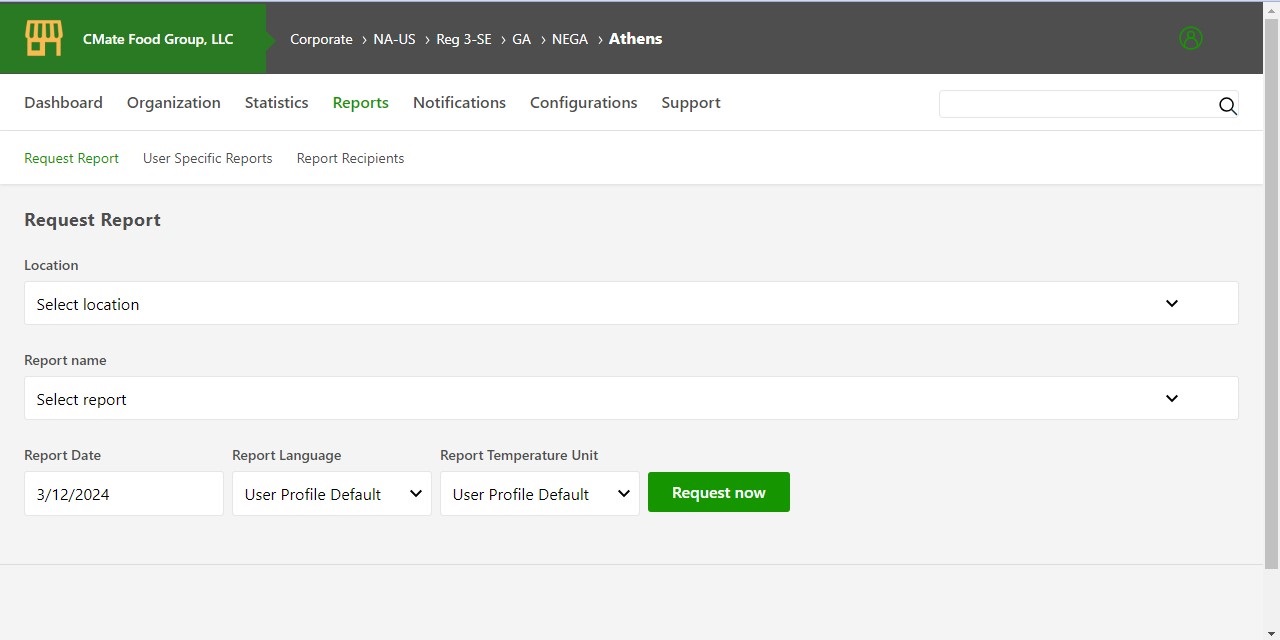Navigate to Corporate via breadcrumb link

(321, 39)
